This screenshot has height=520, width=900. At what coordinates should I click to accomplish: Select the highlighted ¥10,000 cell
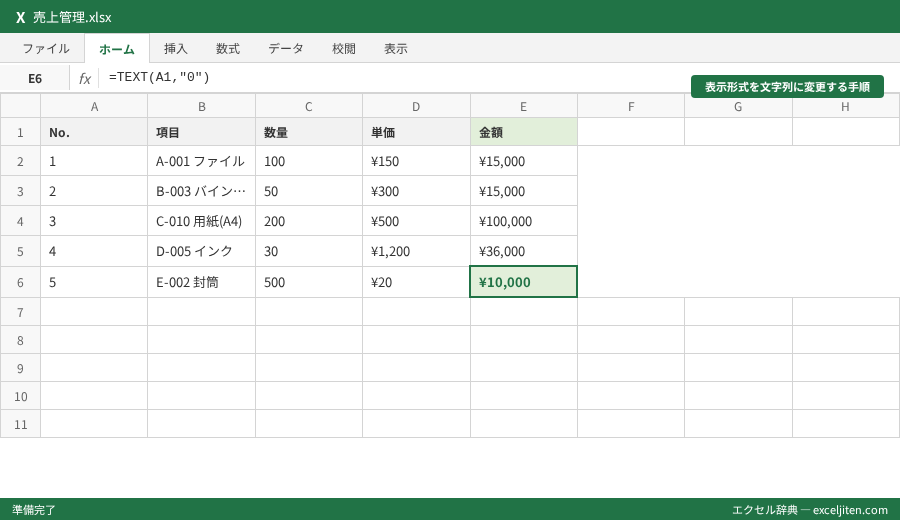click(x=523, y=282)
